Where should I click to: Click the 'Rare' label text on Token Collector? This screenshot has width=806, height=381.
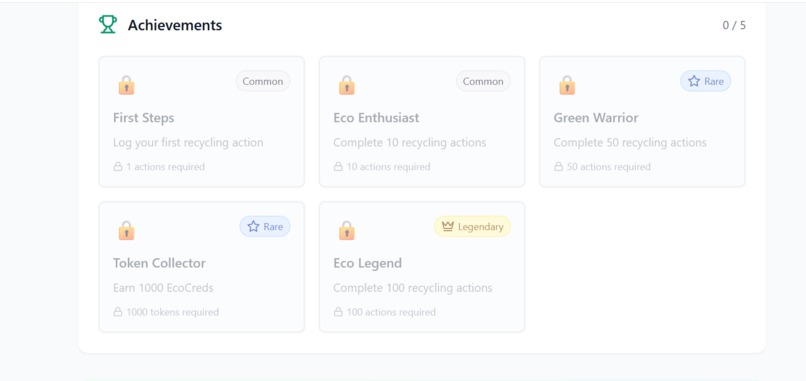(273, 227)
